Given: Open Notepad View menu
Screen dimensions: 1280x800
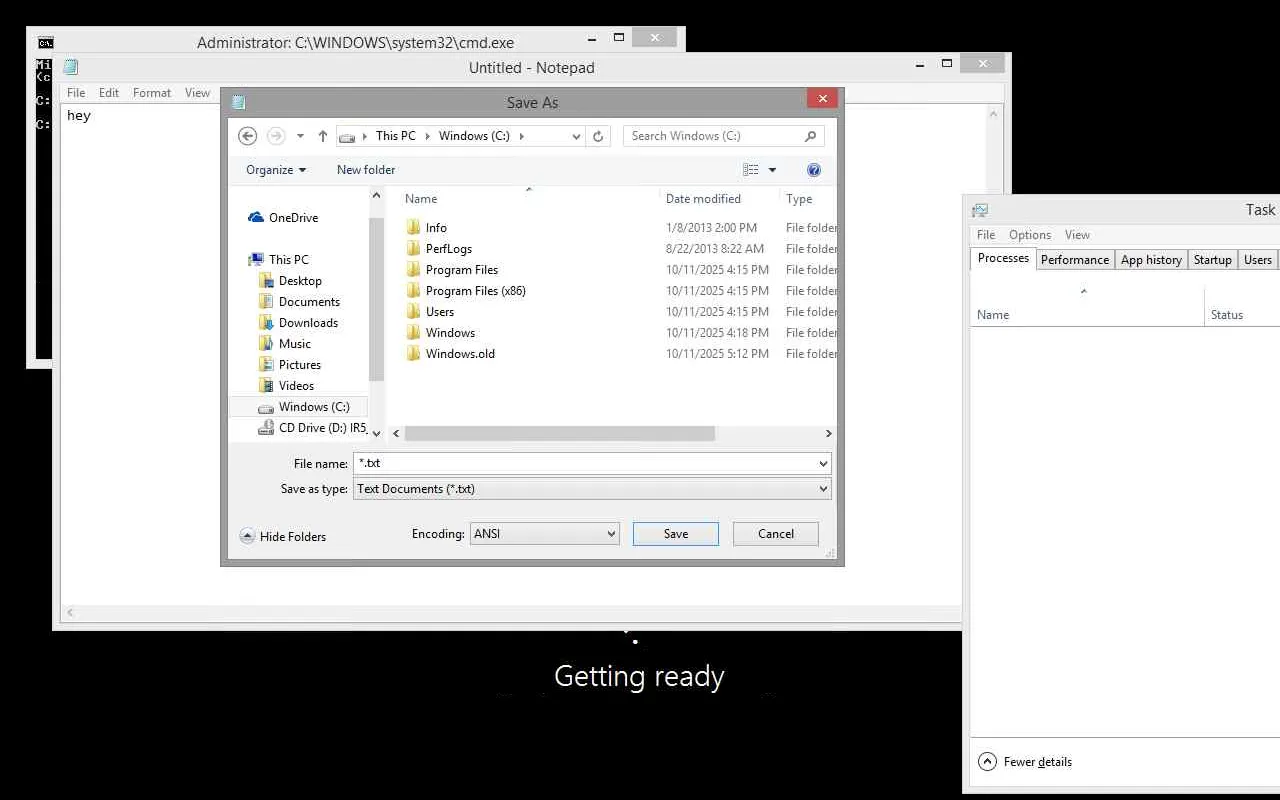Looking at the screenshot, I should pyautogui.click(x=198, y=93).
